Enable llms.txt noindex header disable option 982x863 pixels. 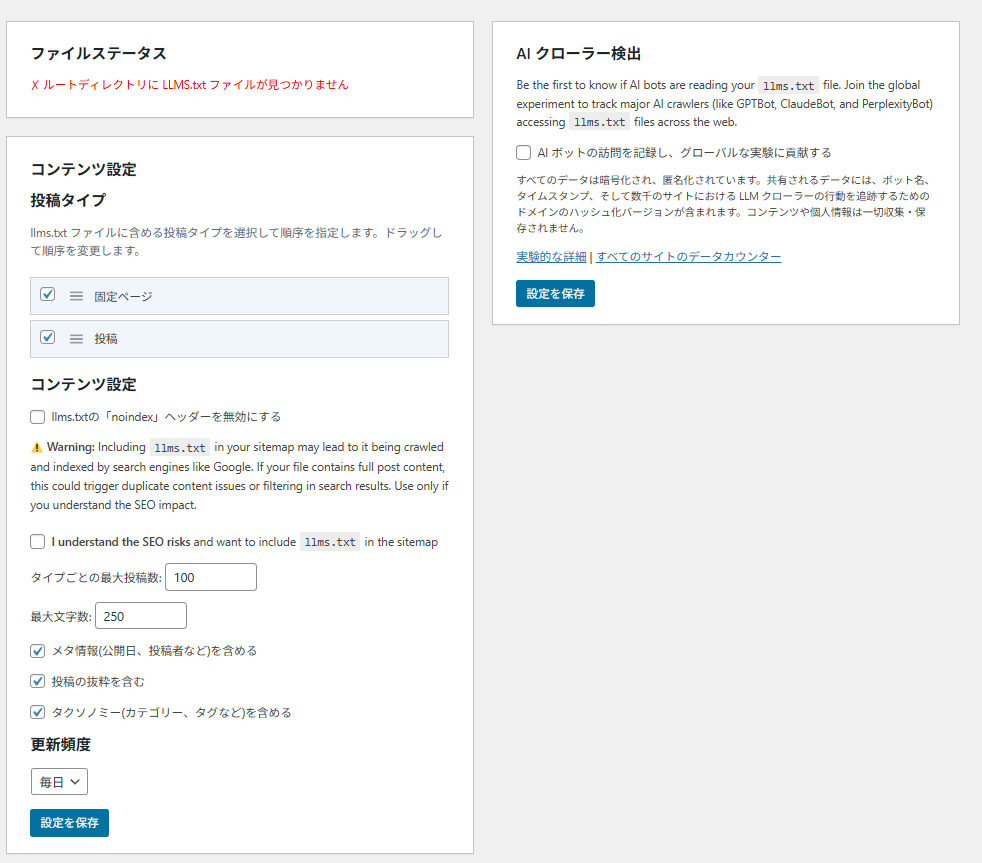[38, 417]
